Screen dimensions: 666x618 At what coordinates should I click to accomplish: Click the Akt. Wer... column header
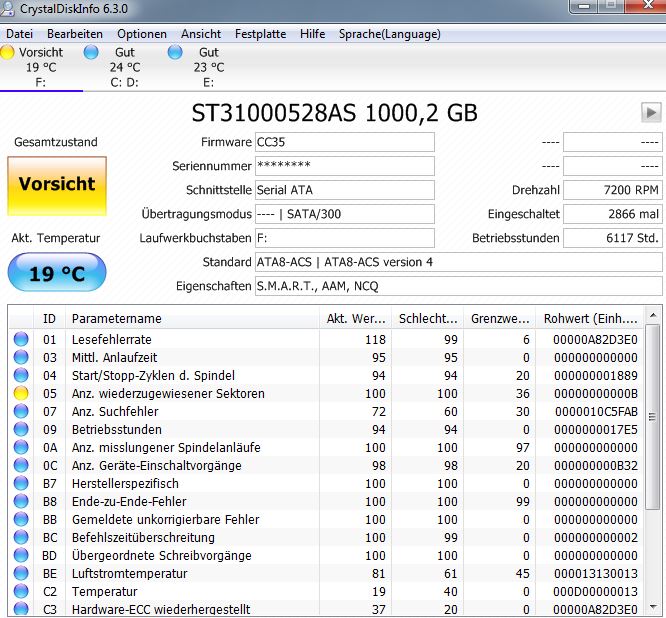coord(355,319)
